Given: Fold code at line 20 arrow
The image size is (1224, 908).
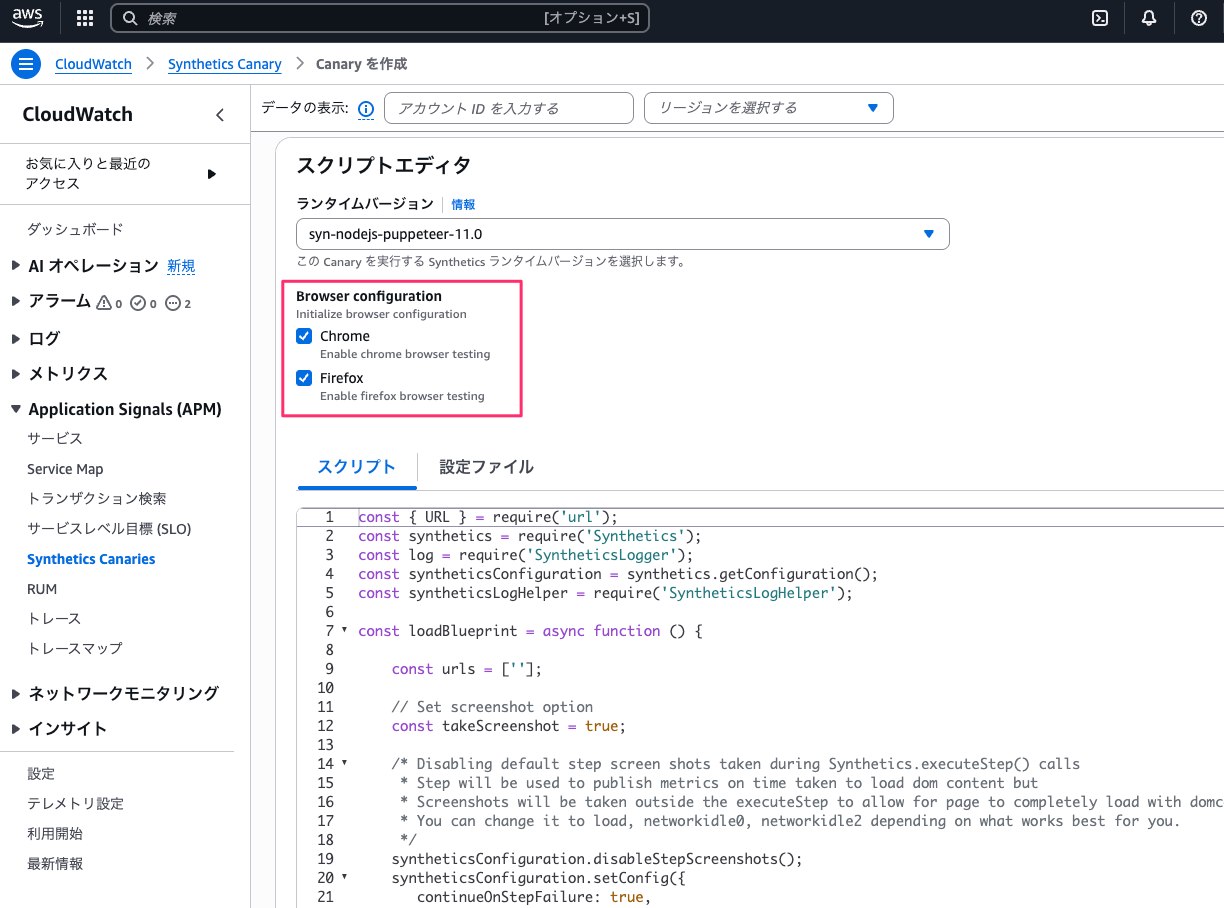Looking at the screenshot, I should [x=345, y=877].
